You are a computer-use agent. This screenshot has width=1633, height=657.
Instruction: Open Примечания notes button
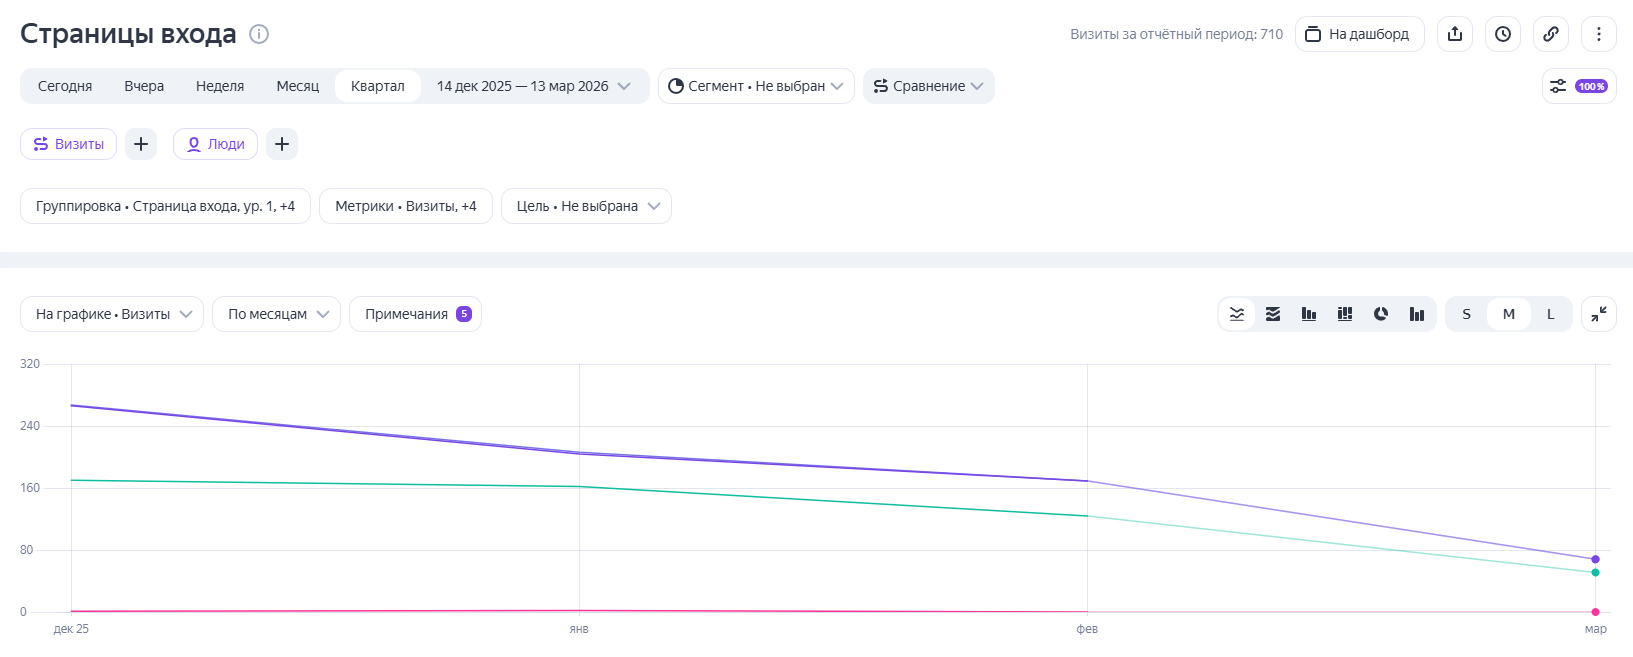(415, 314)
